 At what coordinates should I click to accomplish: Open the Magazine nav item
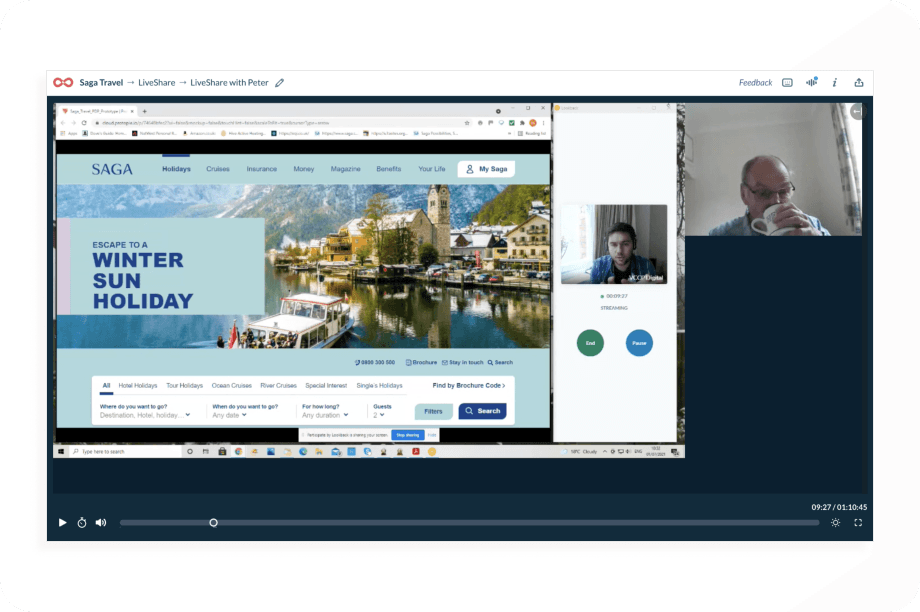pos(346,169)
